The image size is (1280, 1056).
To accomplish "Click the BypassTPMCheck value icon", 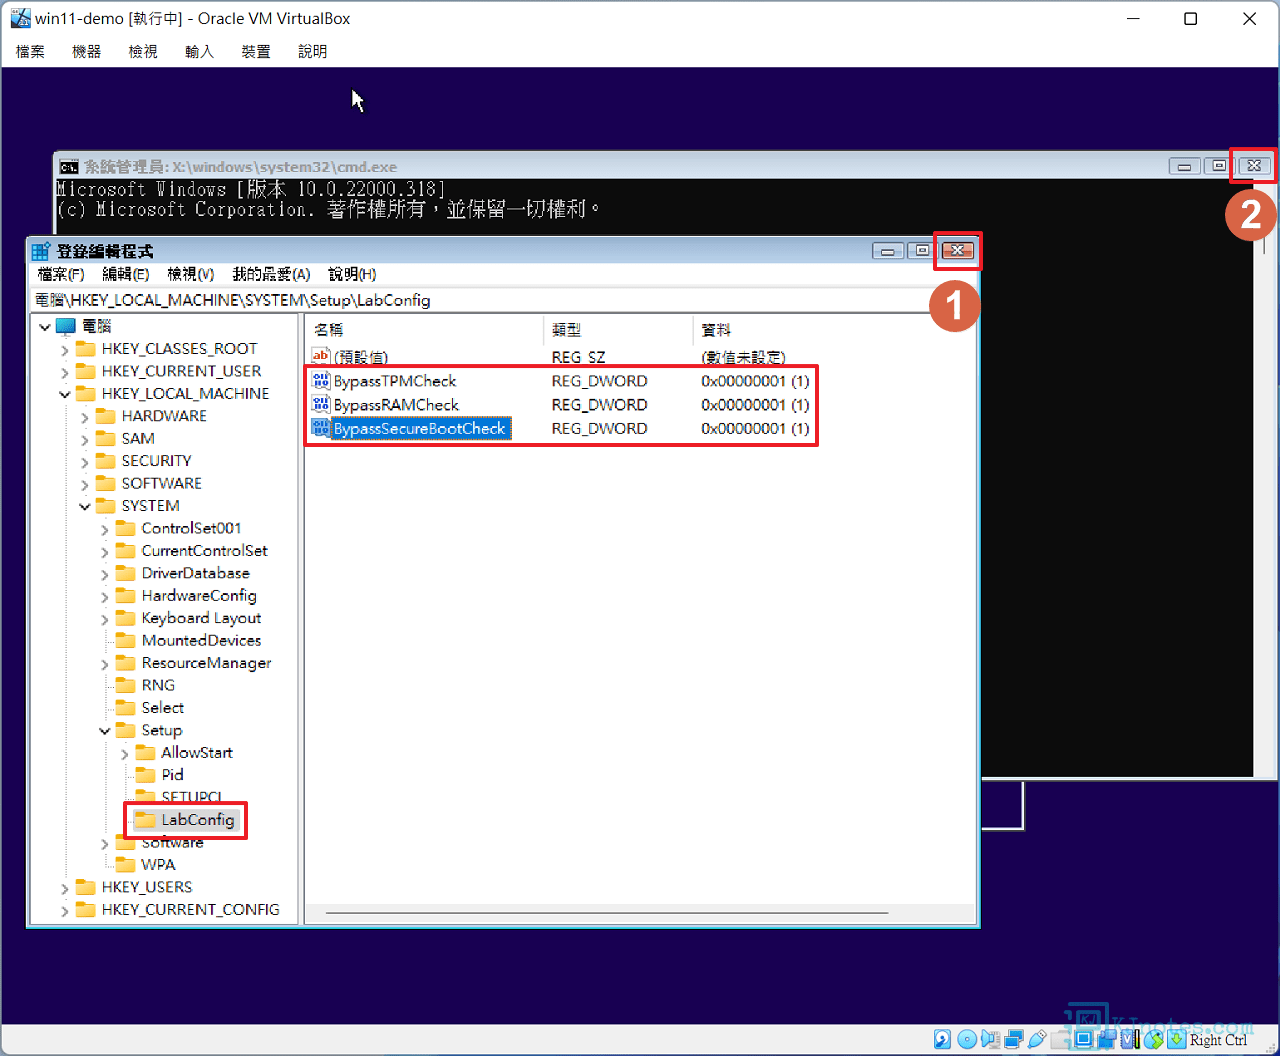I will tap(321, 381).
